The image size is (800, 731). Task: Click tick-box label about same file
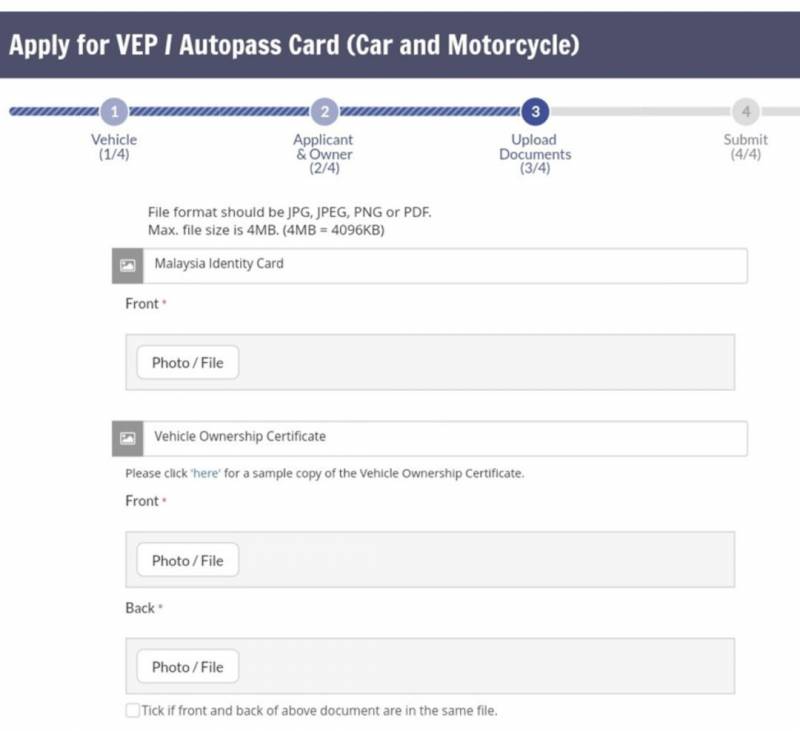click(320, 711)
